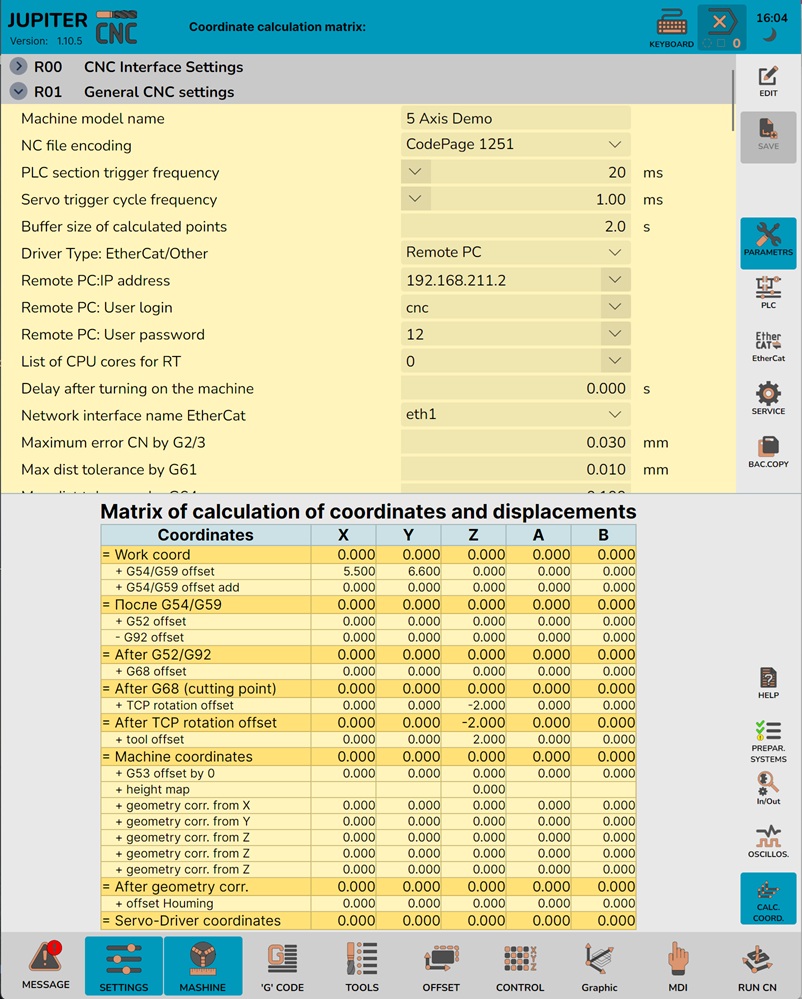The height and width of the screenshot is (999, 802).
Task: Open the In/Out signals viewer
Action: tap(768, 787)
